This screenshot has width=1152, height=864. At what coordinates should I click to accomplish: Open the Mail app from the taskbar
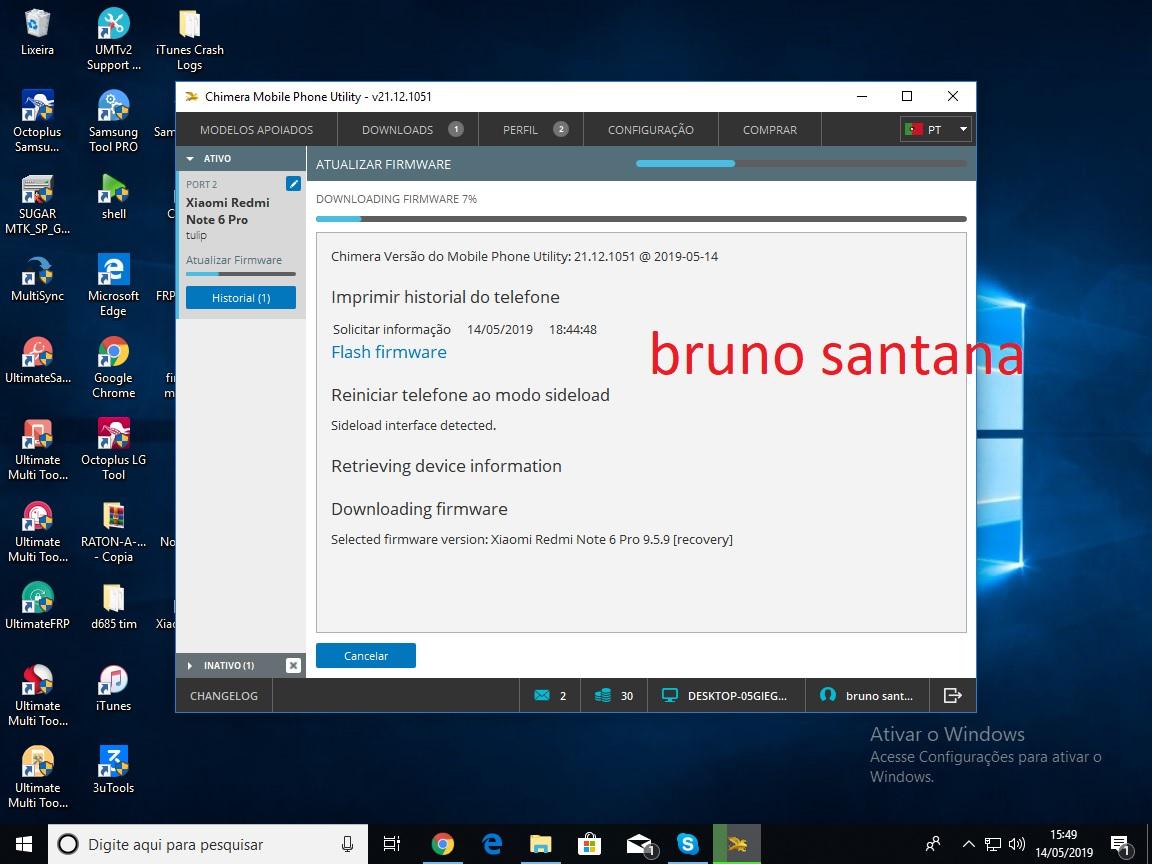(x=639, y=844)
